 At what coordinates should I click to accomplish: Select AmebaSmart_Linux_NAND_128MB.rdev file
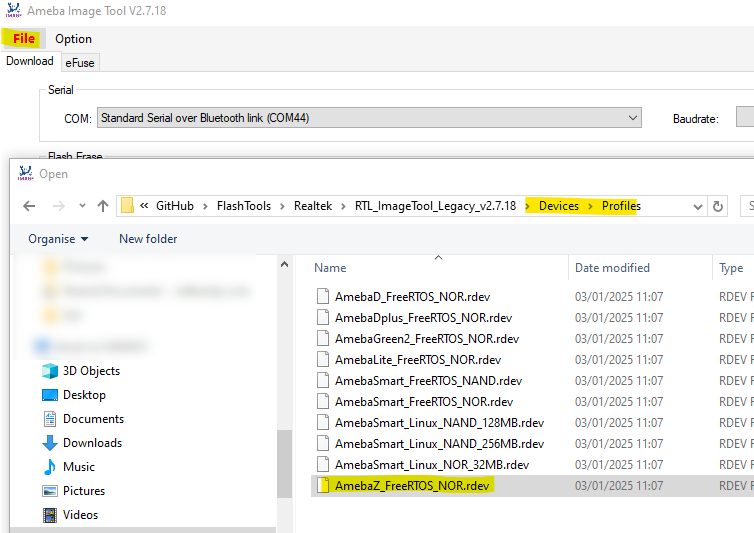(439, 423)
